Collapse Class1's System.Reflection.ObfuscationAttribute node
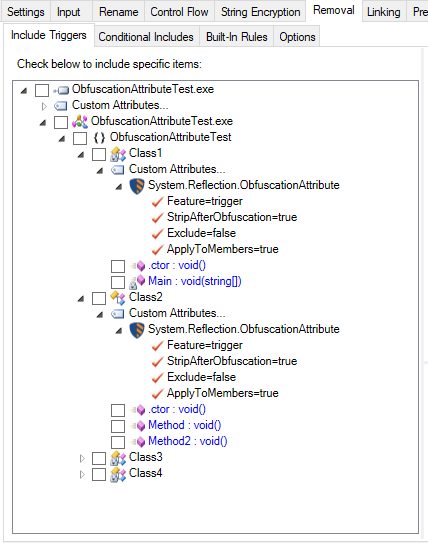The image size is (428, 543). click(119, 186)
